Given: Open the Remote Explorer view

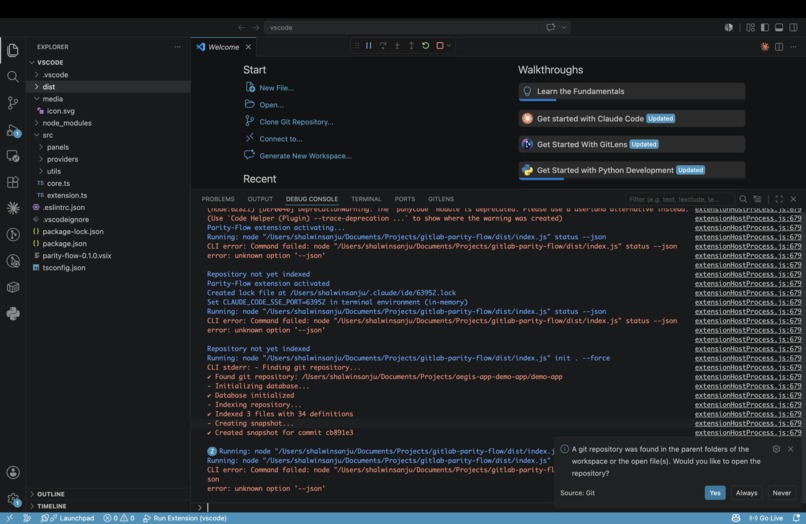Looking at the screenshot, I should click(13, 156).
